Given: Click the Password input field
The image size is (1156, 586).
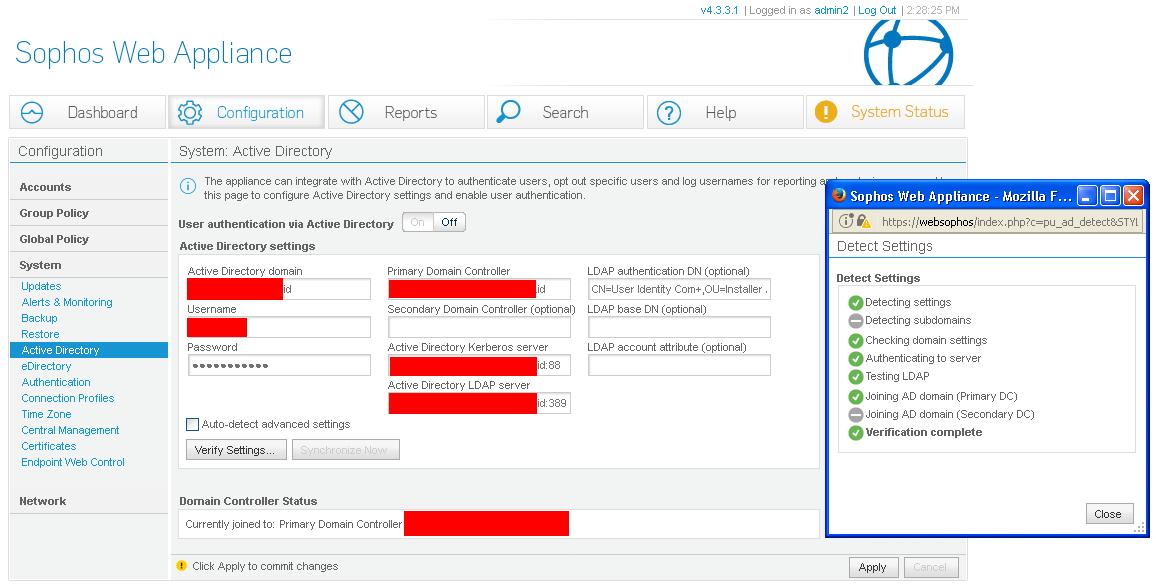Looking at the screenshot, I should coord(279,366).
